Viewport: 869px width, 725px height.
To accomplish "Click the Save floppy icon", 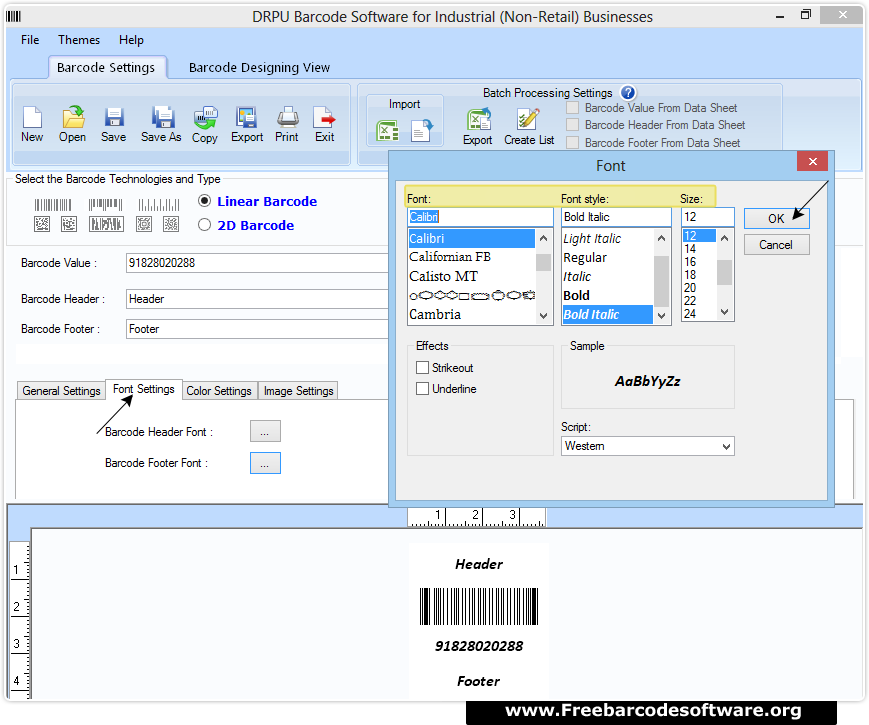I will click(x=114, y=117).
